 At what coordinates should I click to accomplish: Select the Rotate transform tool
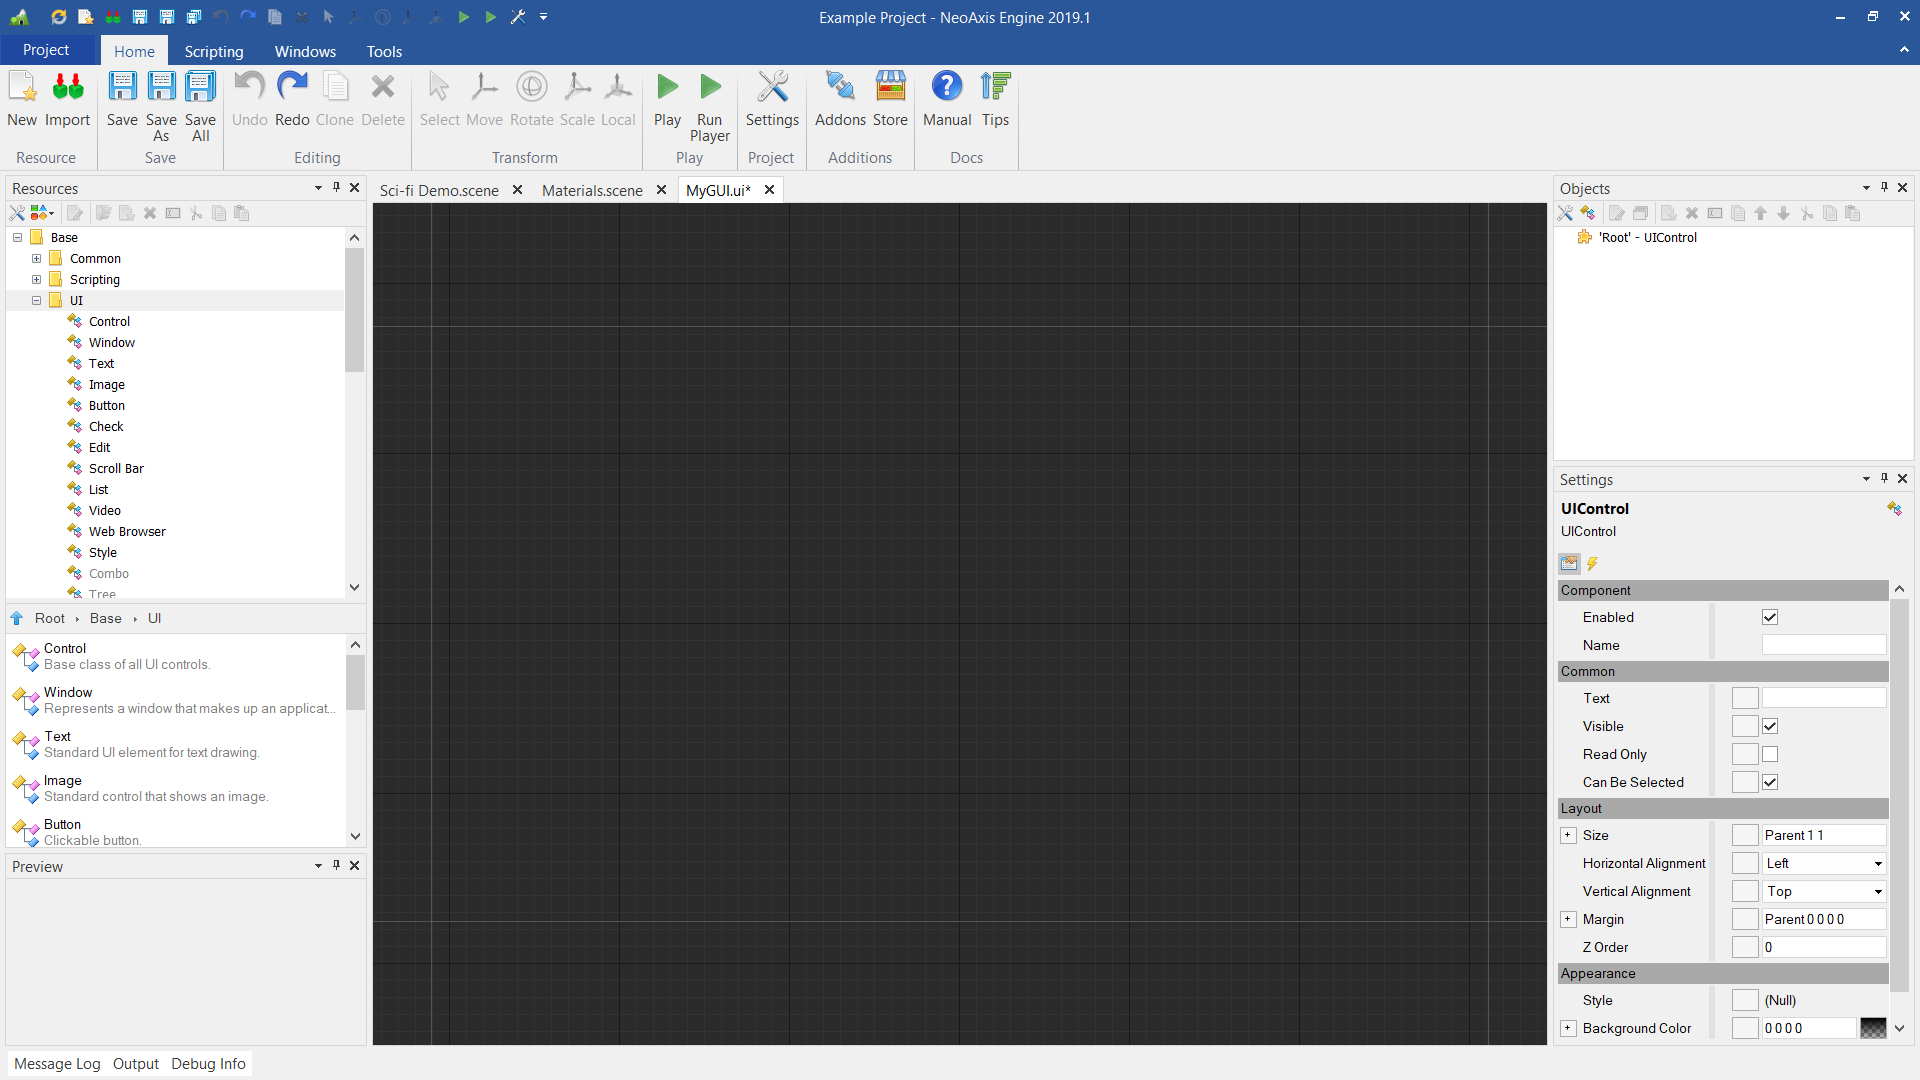pos(532,97)
